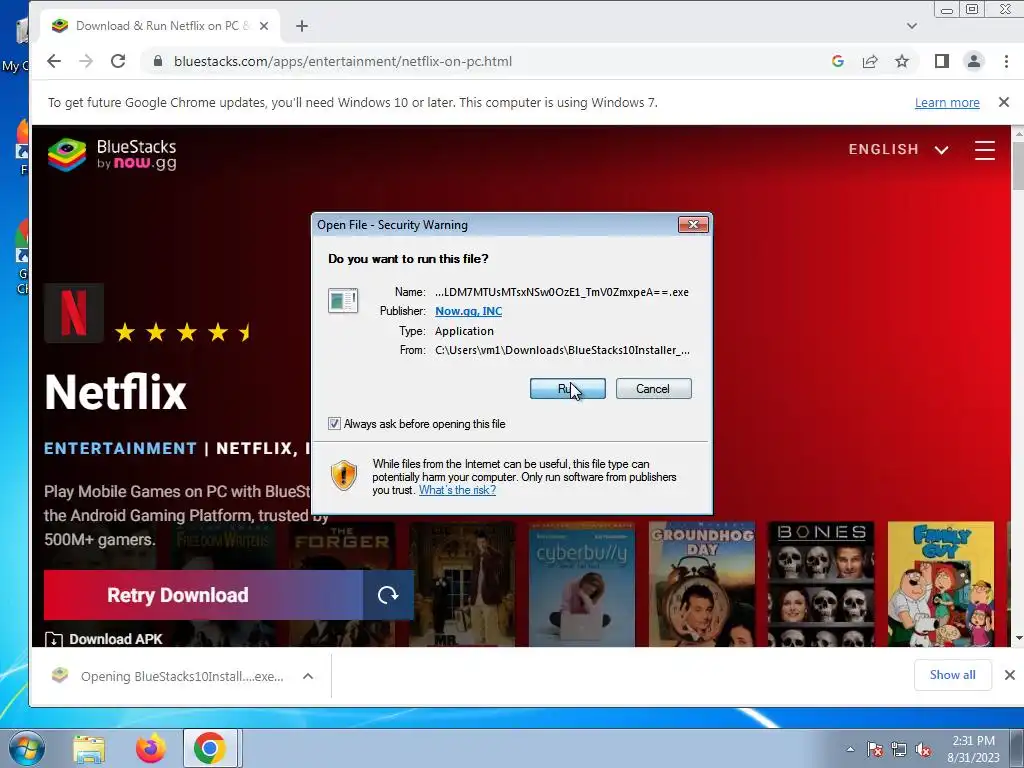Image resolution: width=1024 pixels, height=768 pixels.
Task: Bookmark this page with the star
Action: 902,61
